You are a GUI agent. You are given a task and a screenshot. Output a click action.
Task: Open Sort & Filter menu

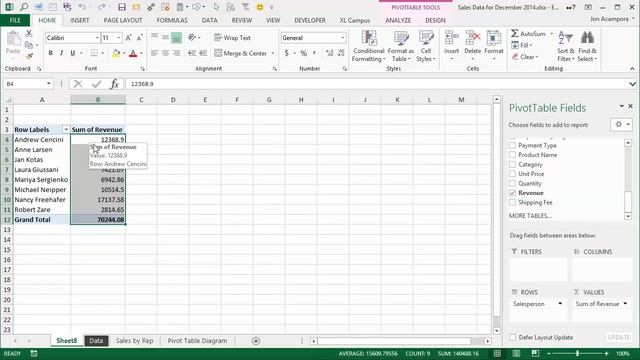click(566, 47)
